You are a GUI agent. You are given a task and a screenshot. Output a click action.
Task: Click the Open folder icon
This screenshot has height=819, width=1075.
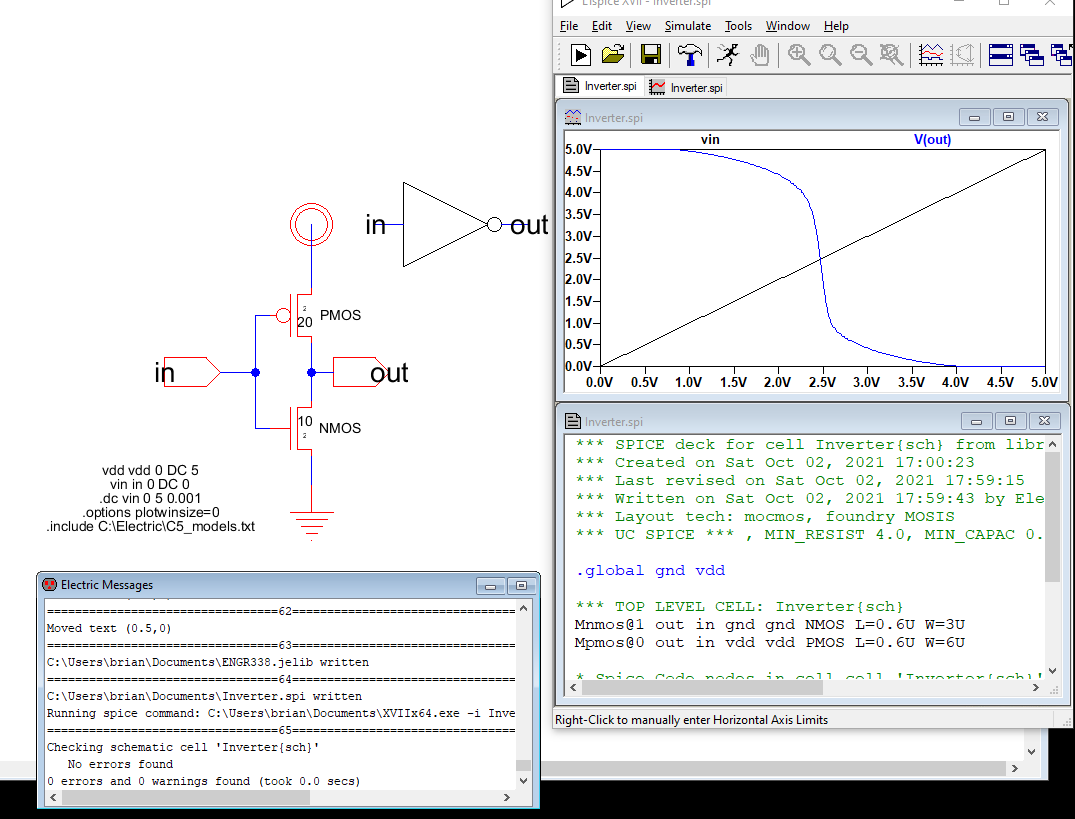tap(614, 55)
